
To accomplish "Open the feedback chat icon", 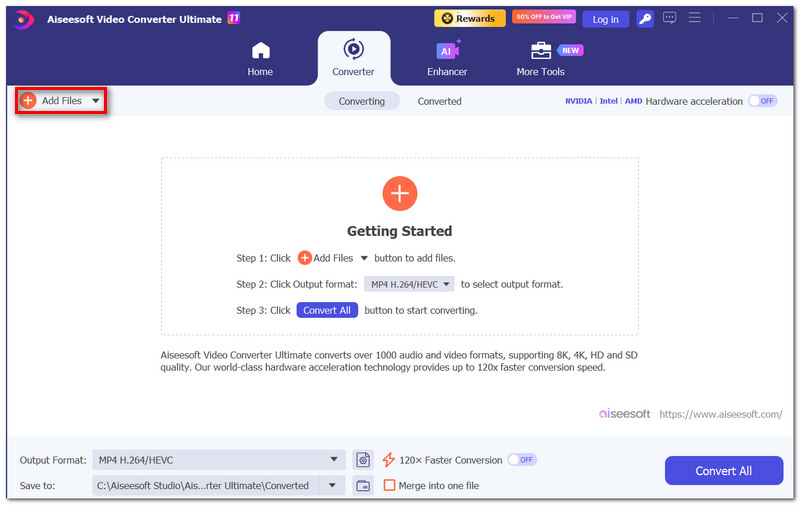I will coord(669,18).
